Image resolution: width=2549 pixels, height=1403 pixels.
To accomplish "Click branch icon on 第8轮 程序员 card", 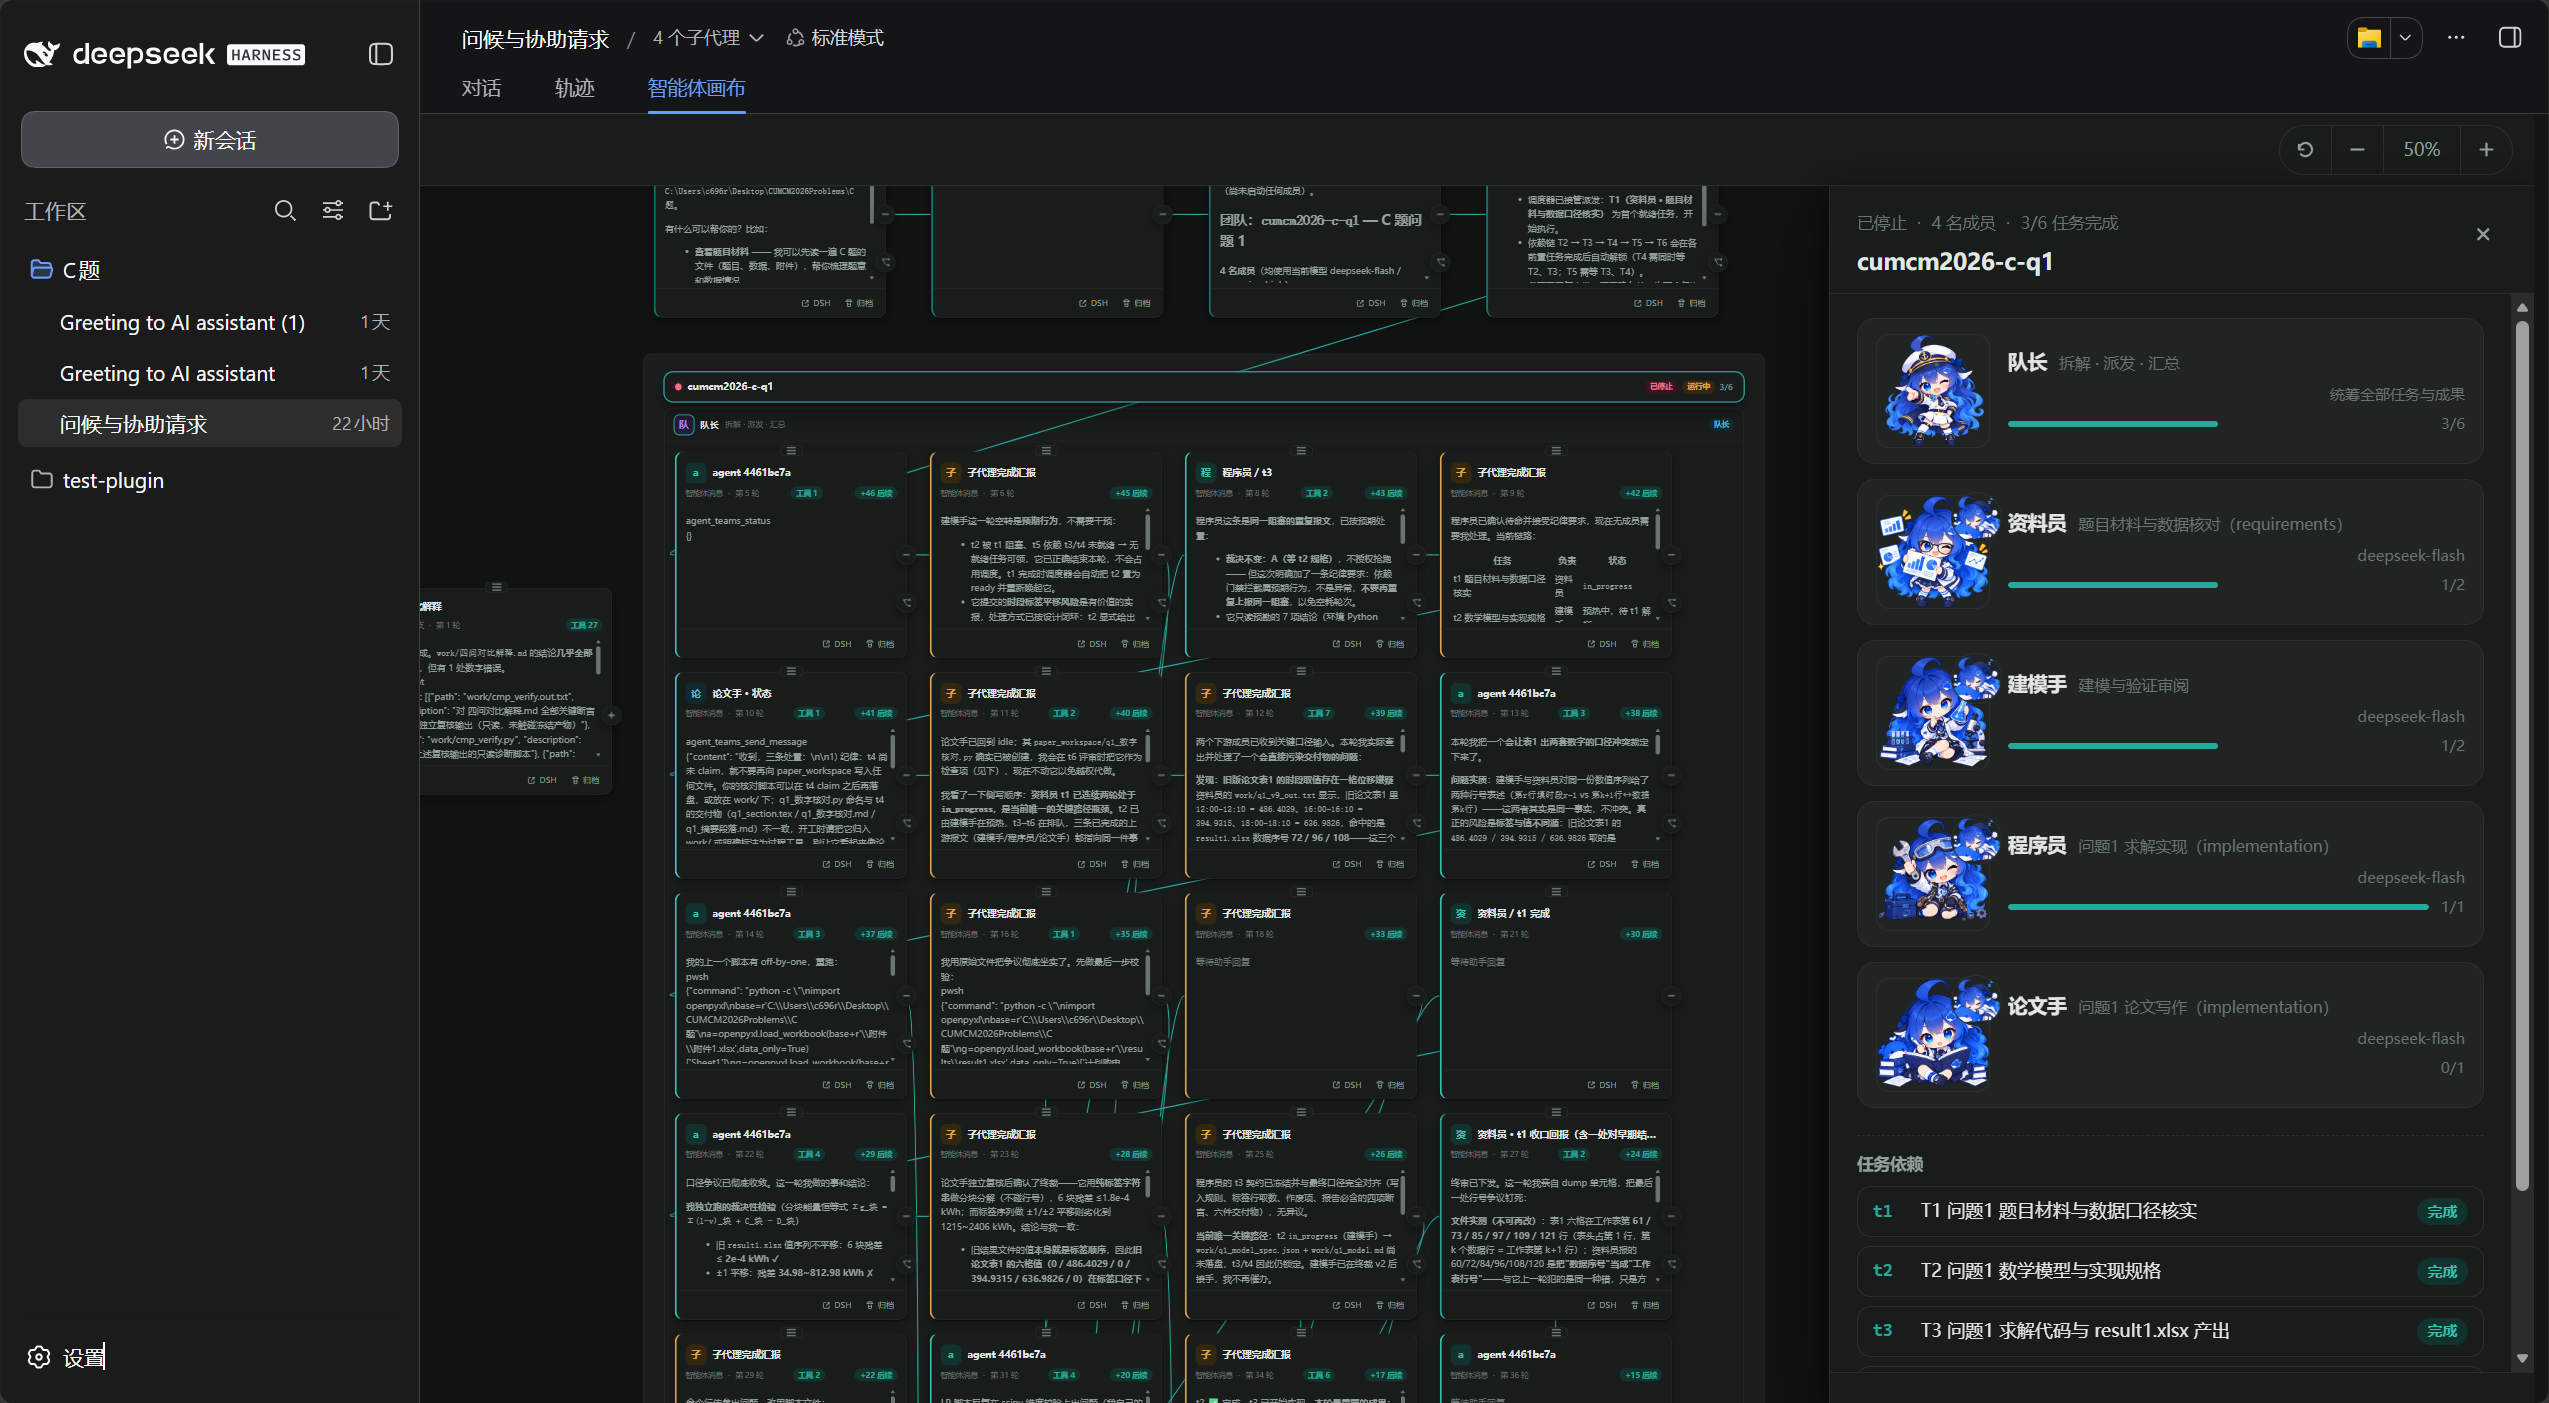I will tap(1417, 602).
